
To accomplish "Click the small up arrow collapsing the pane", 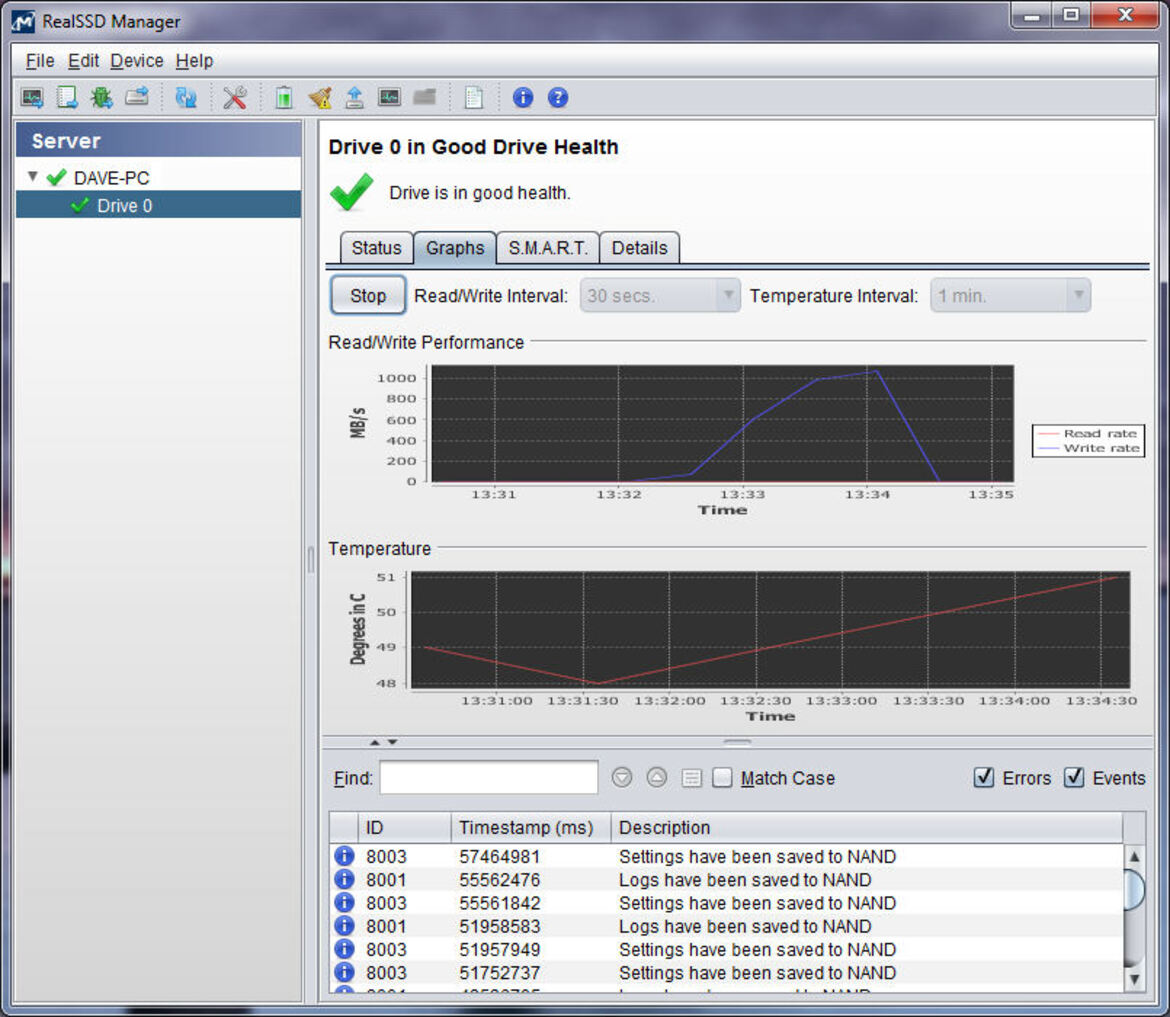I will point(375,742).
